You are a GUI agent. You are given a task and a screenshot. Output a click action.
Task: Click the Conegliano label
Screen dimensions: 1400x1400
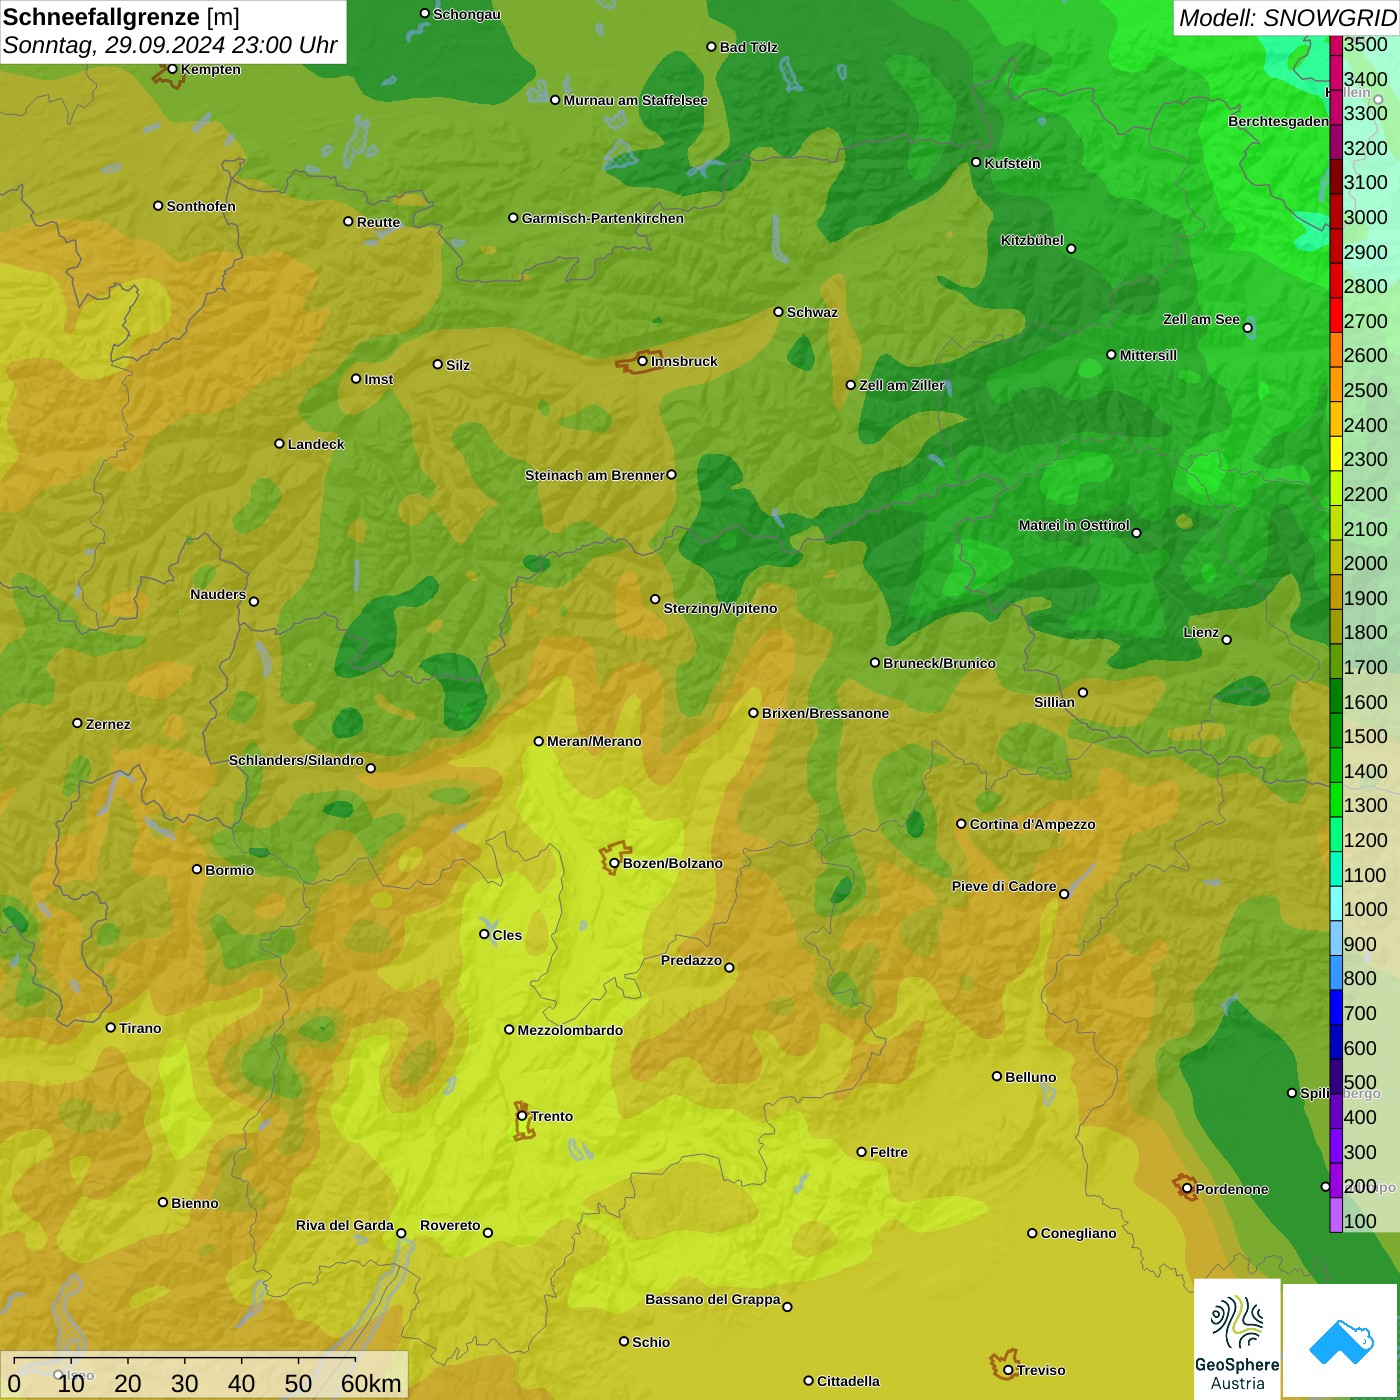[x=1078, y=1233]
